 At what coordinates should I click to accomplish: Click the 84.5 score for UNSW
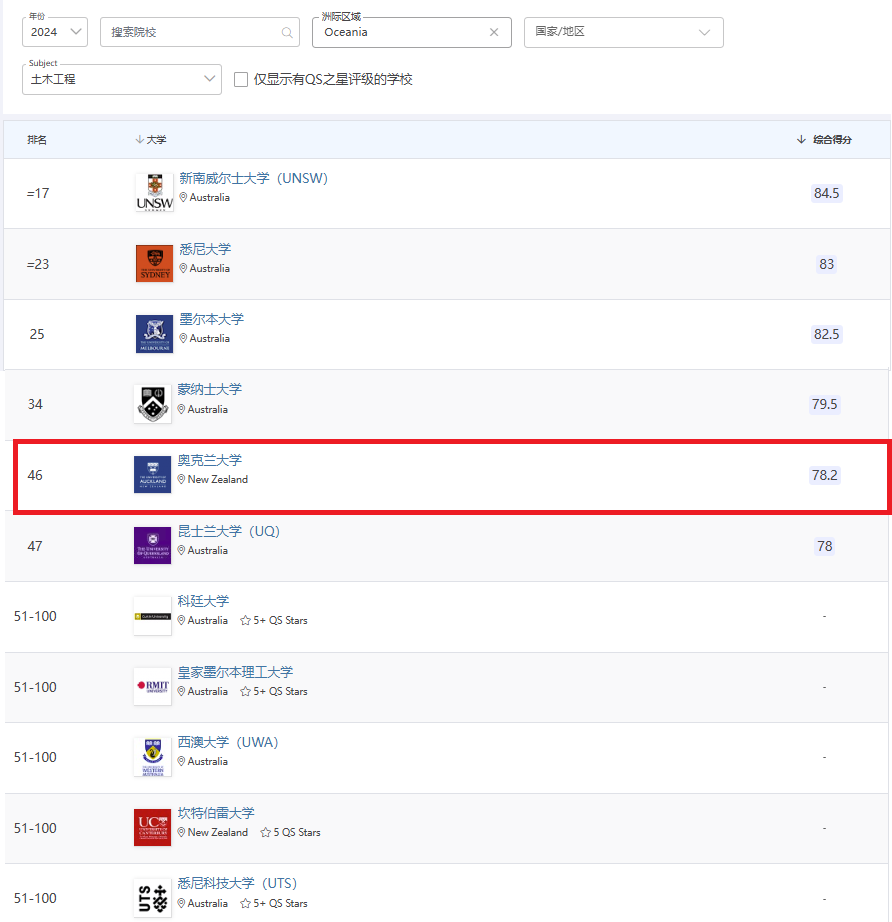point(826,193)
